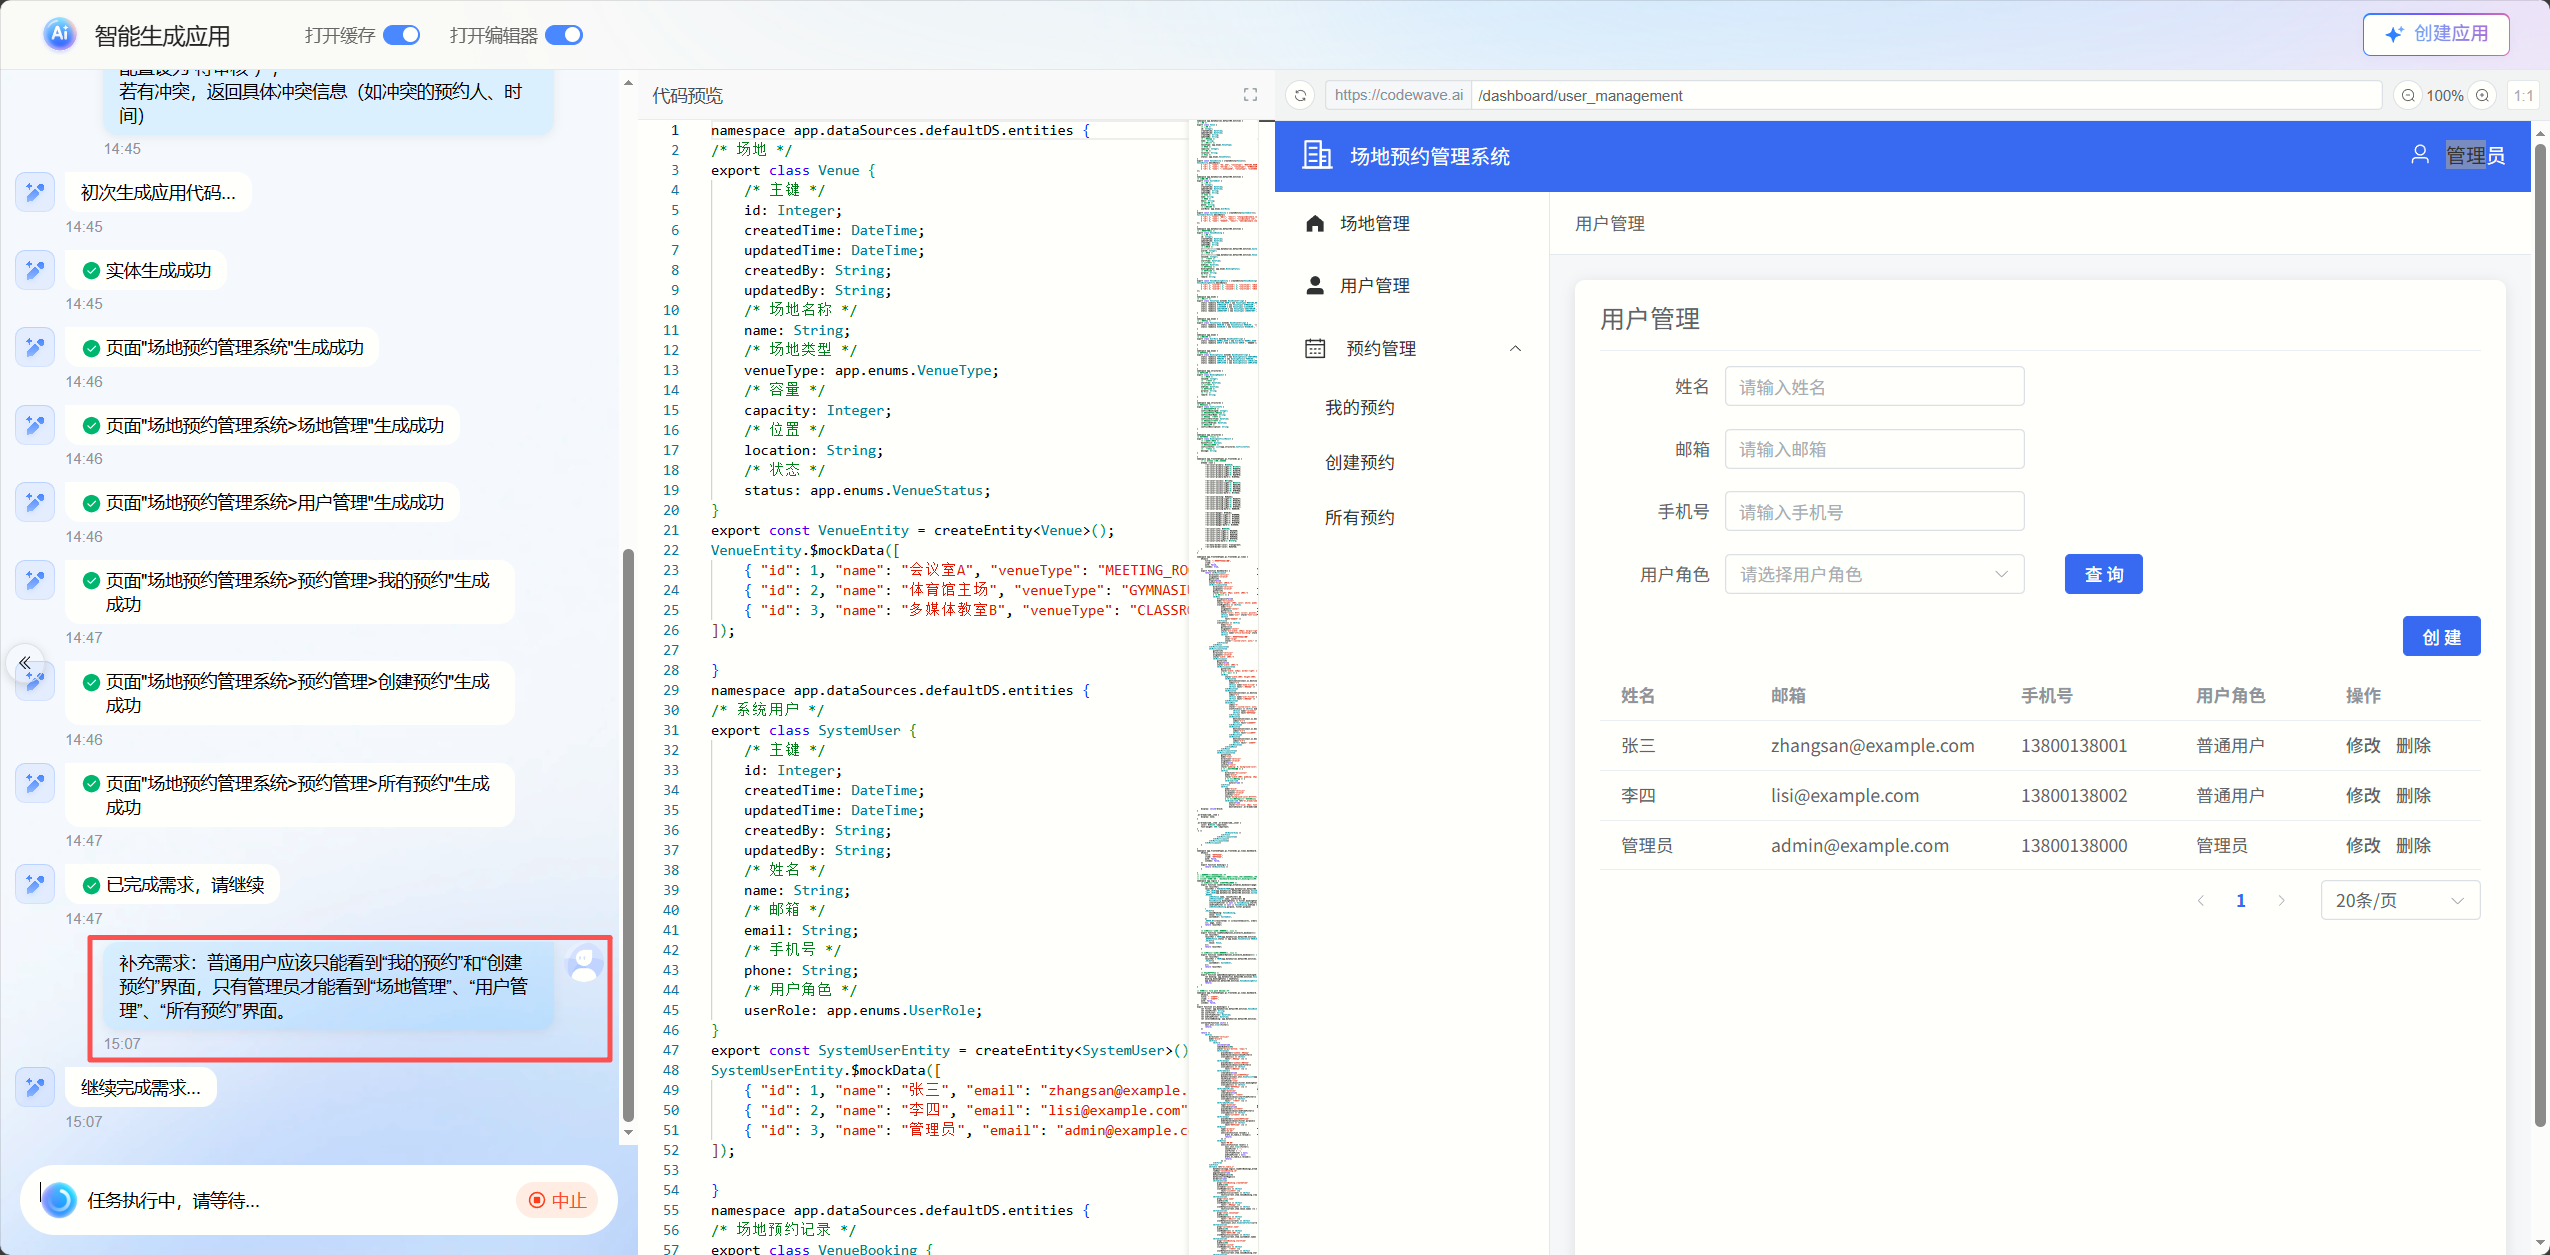This screenshot has width=2550, height=1255.
Task: Toggle the 打开缓存 switch
Action: (x=402, y=36)
